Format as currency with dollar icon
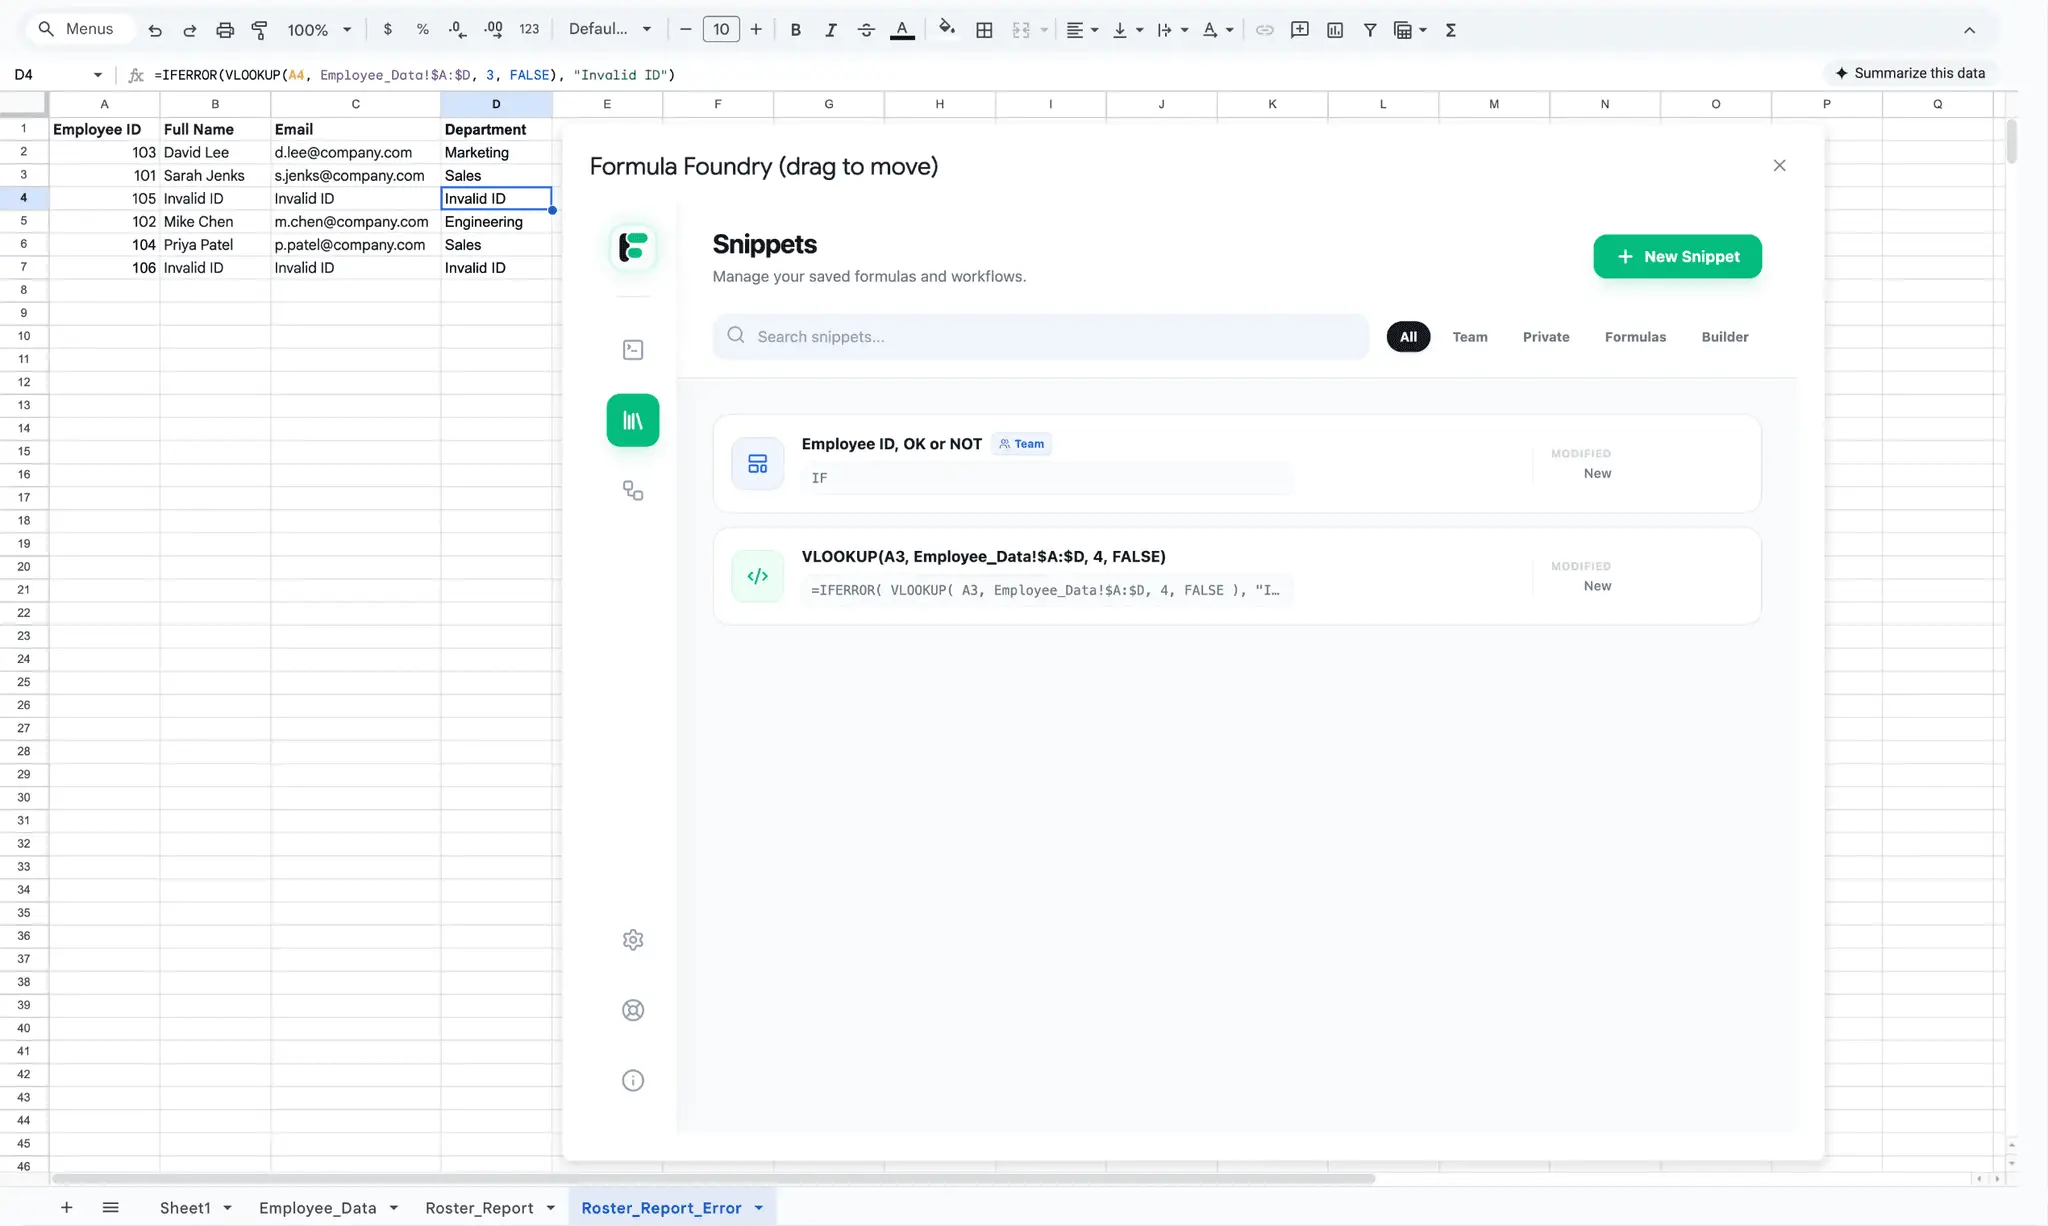 point(388,30)
